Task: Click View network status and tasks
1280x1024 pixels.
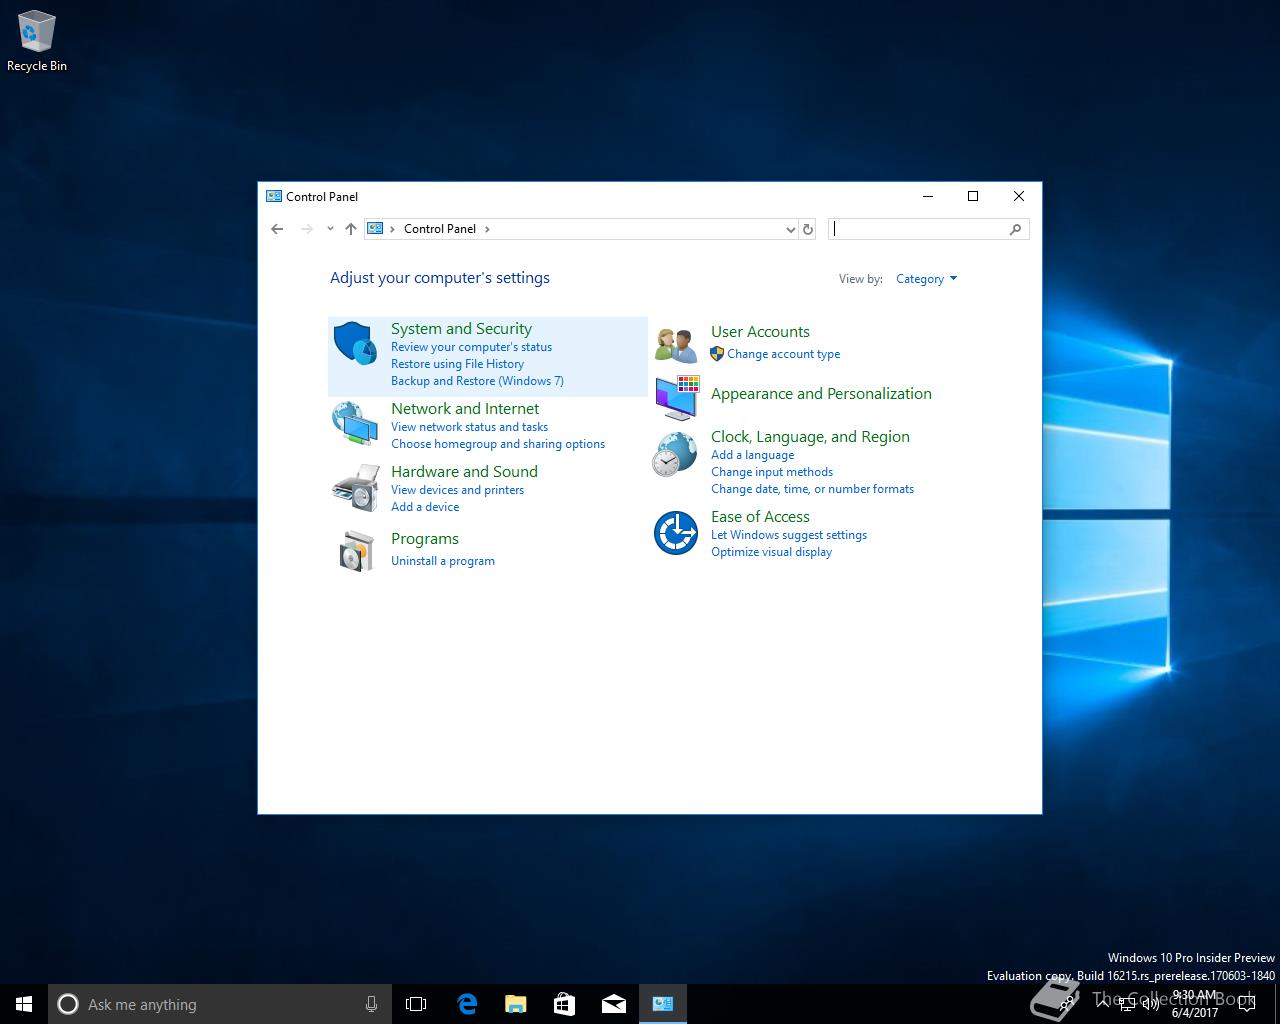Action: (x=469, y=427)
